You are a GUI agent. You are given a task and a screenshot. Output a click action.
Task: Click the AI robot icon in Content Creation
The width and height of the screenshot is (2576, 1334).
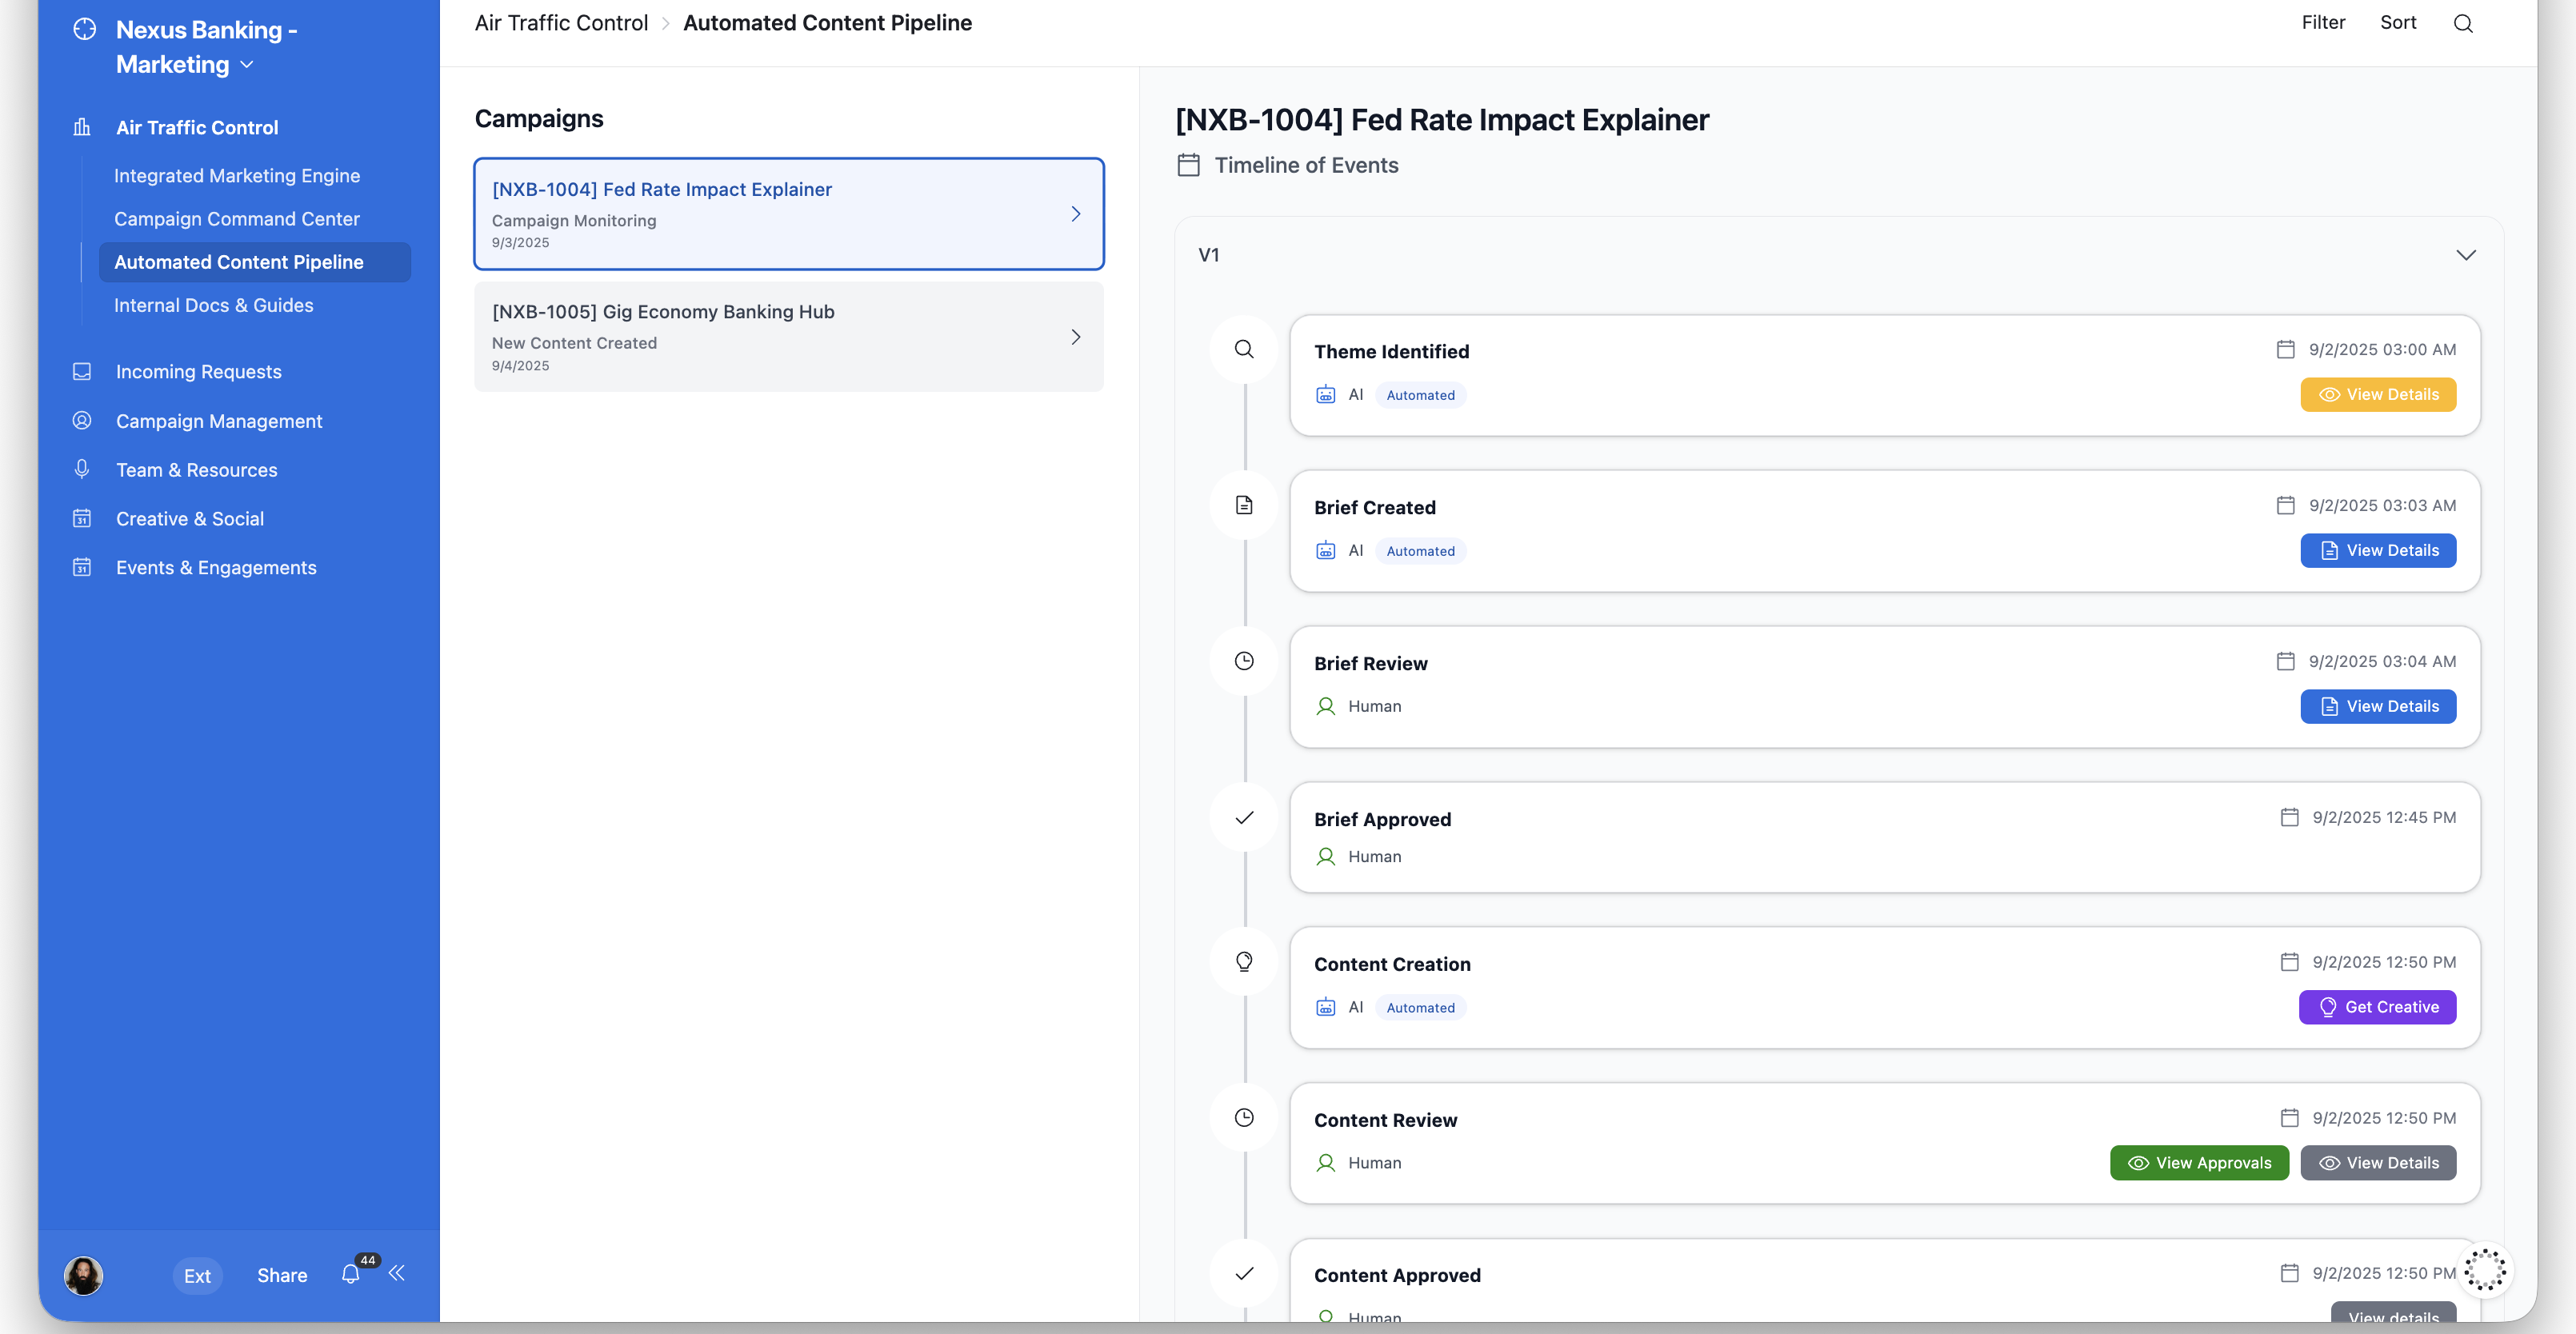tap(1325, 1007)
